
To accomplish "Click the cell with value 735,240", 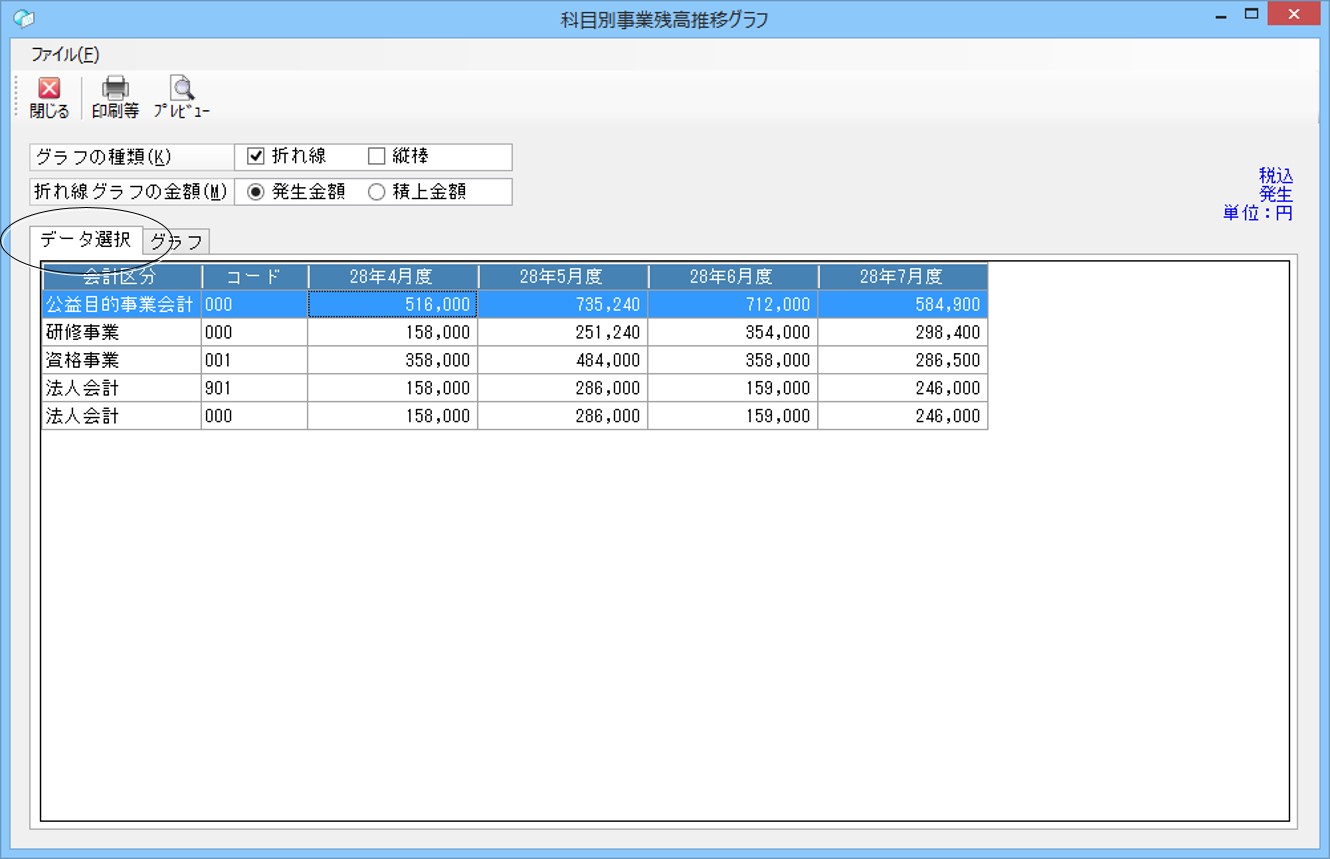I will (563, 304).
